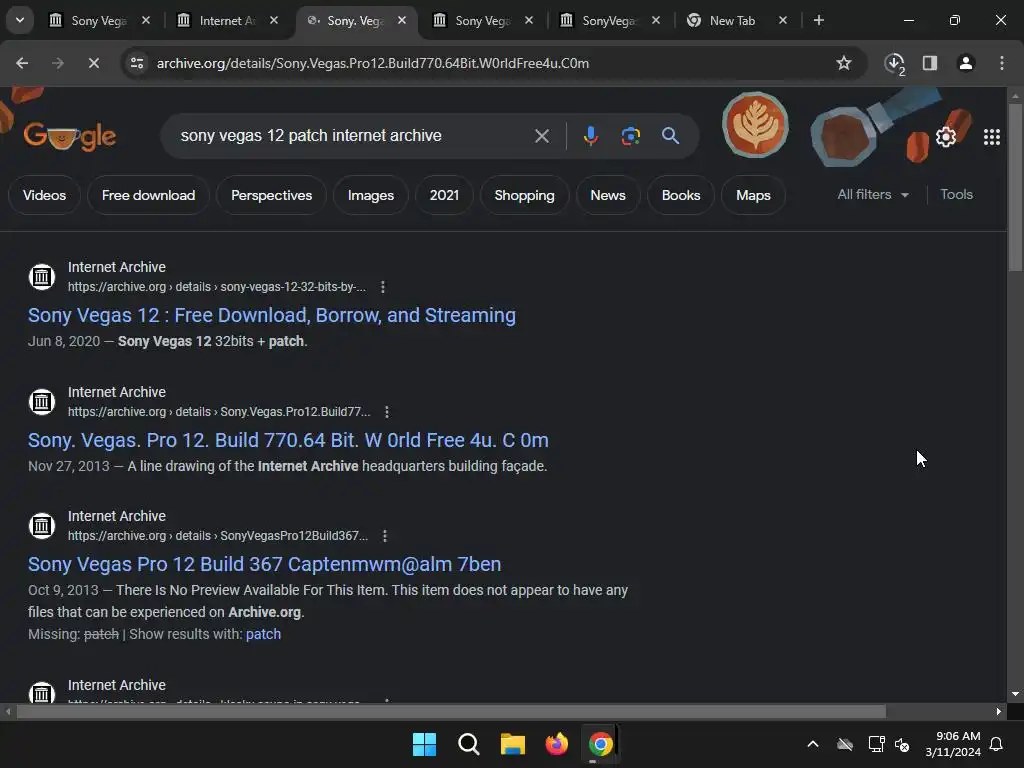The image size is (1024, 768).
Task: Filter results by Videos
Action: 44,195
